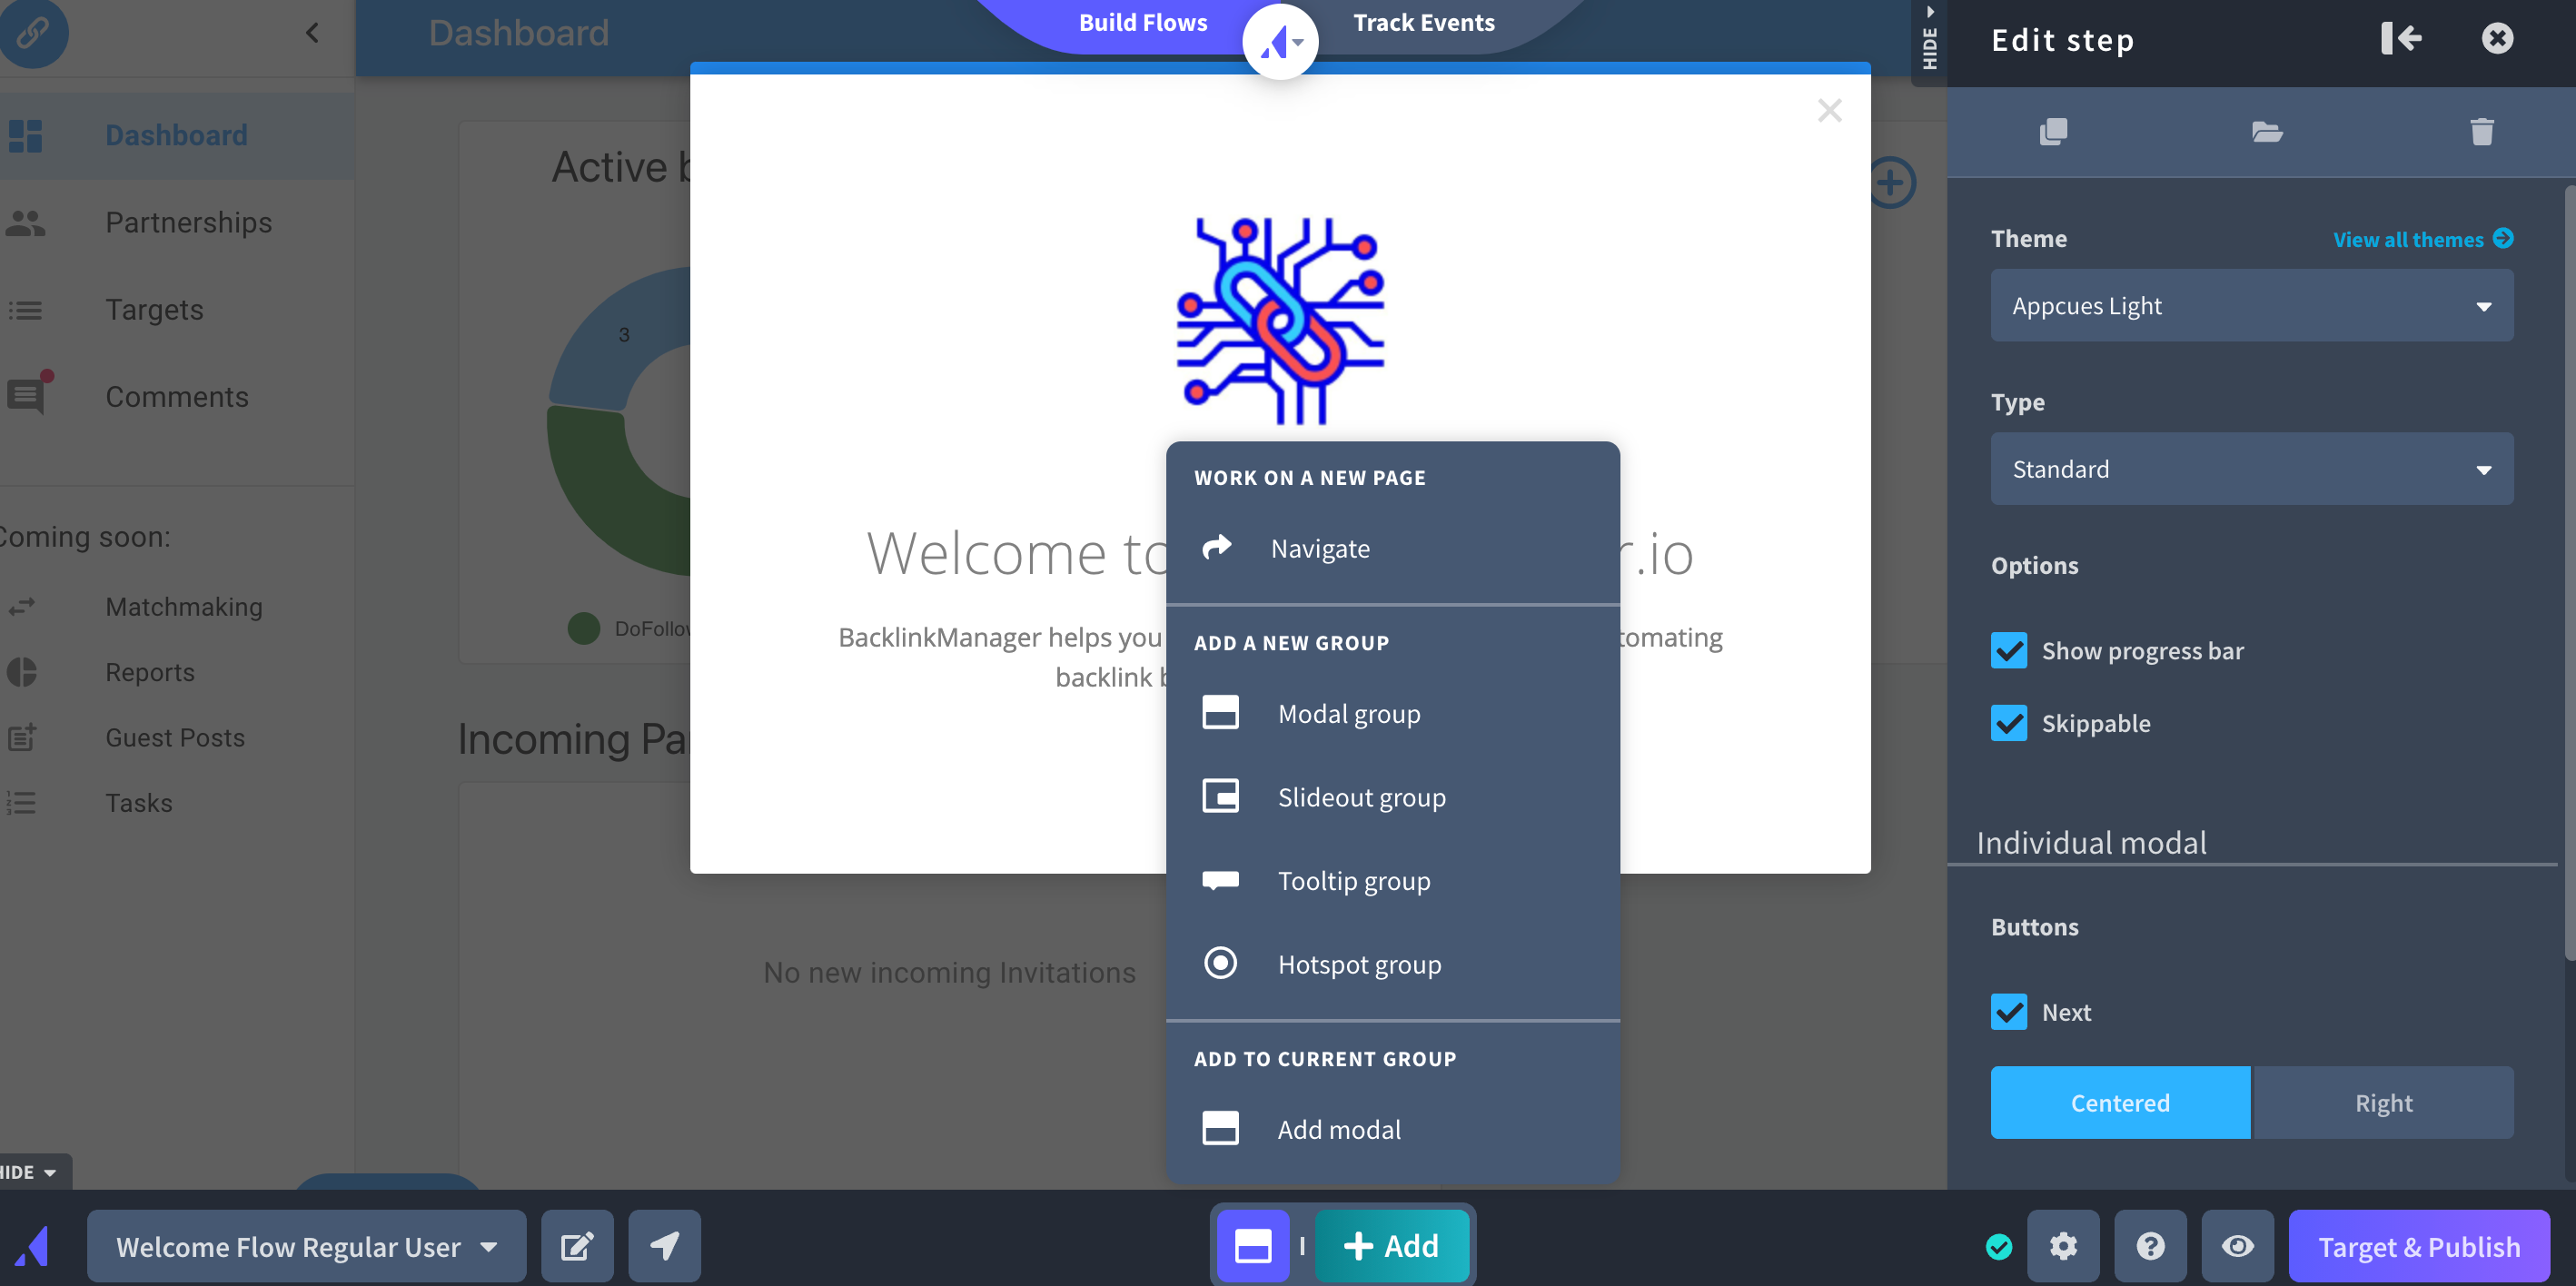Click the Navigate icon in flow builder
The height and width of the screenshot is (1286, 2576).
tap(1217, 545)
